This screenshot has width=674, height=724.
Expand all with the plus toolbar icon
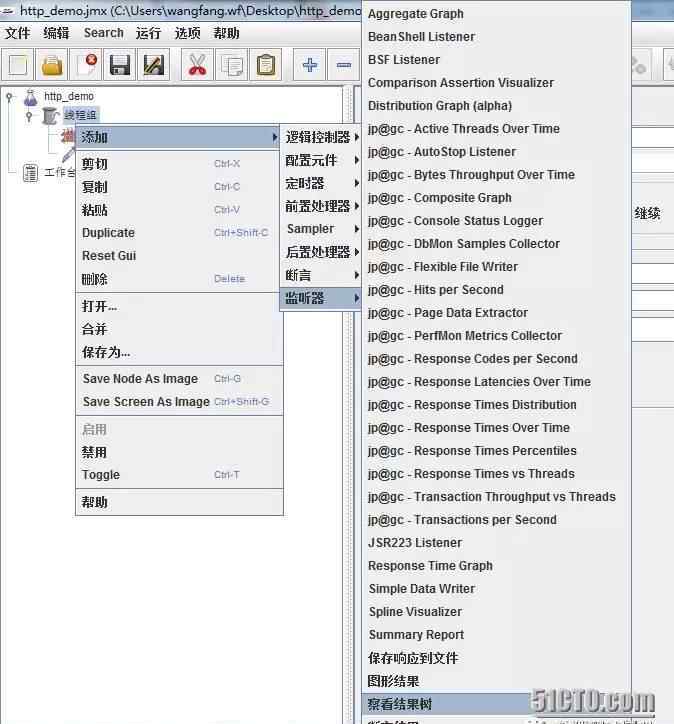(310, 65)
